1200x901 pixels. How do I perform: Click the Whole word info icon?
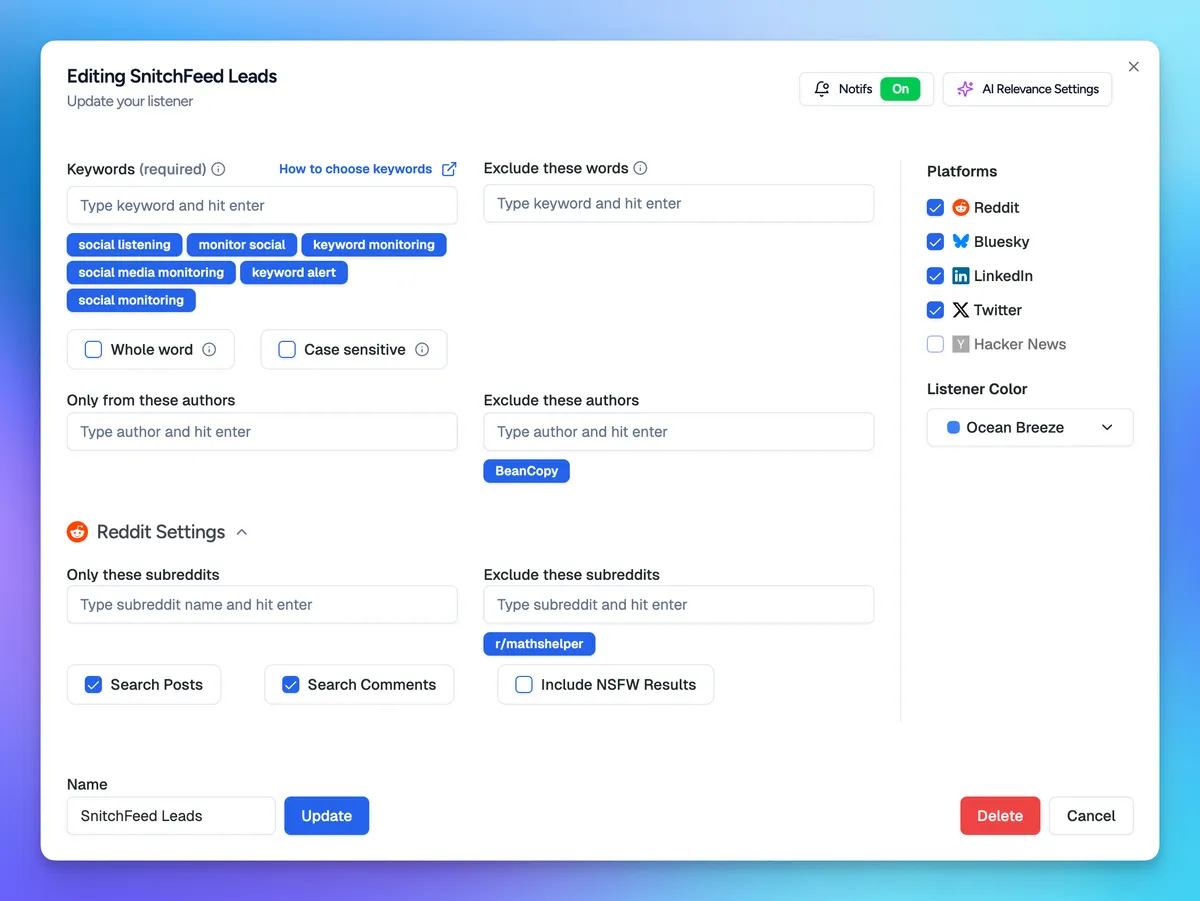[x=209, y=350]
